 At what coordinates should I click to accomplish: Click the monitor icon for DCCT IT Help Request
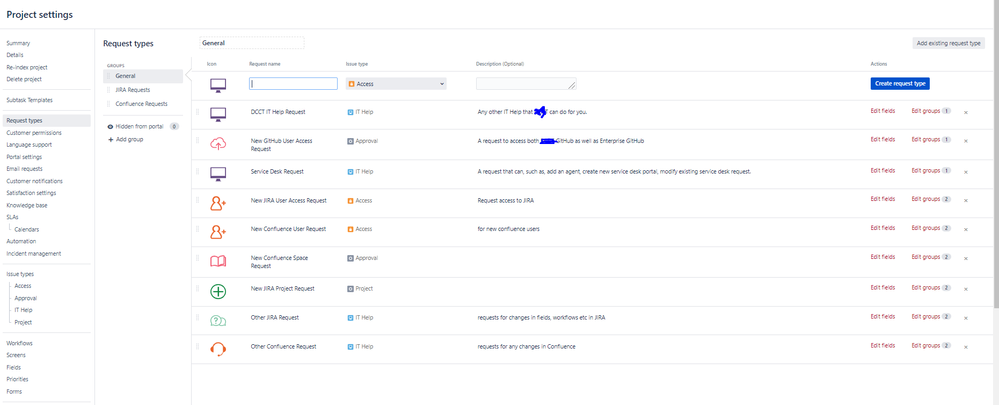218,112
